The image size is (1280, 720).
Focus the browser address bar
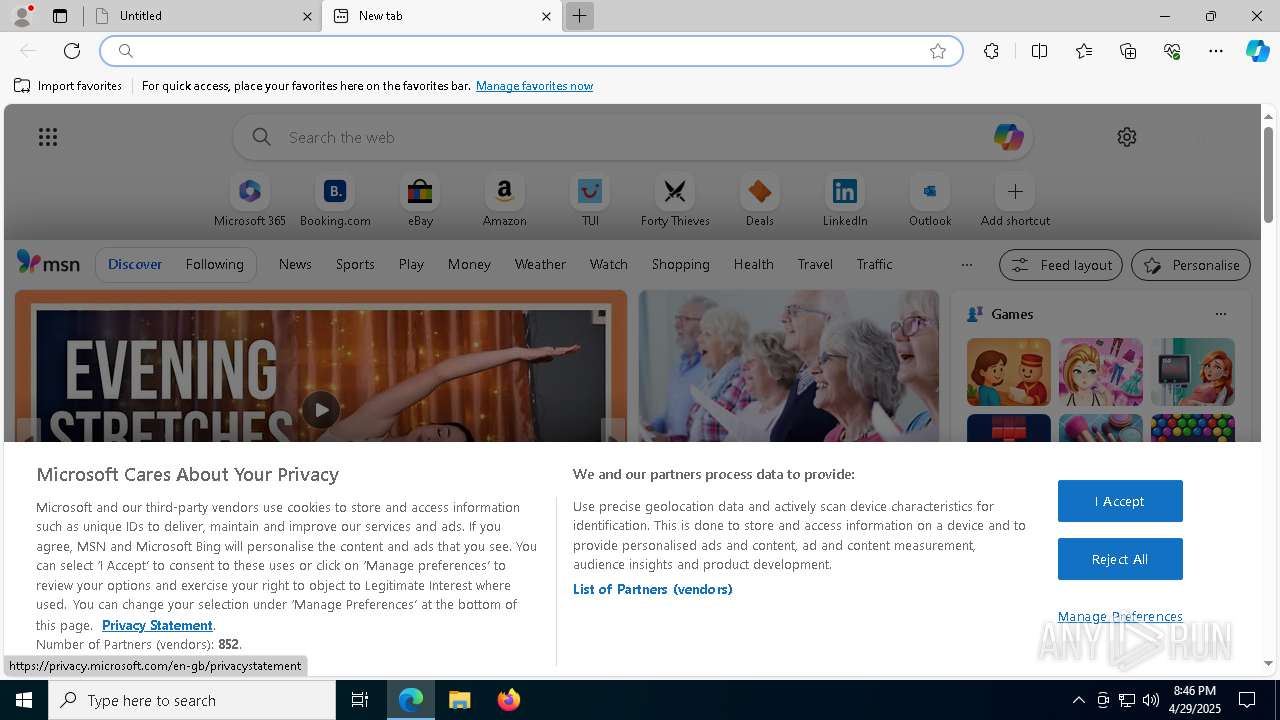[x=530, y=51]
